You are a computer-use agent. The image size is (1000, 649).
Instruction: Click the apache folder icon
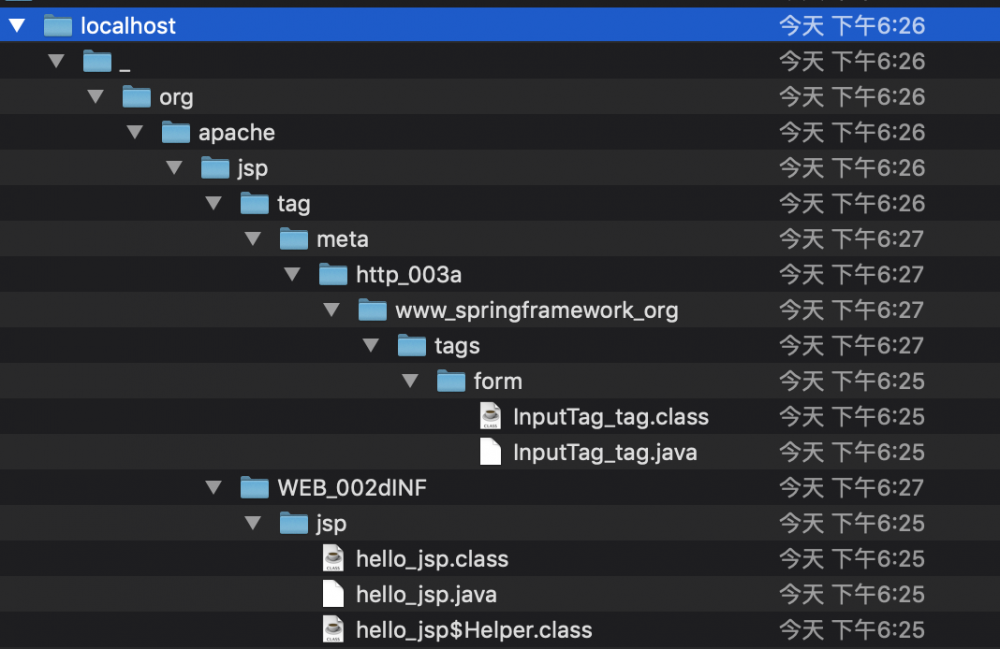tap(174, 132)
